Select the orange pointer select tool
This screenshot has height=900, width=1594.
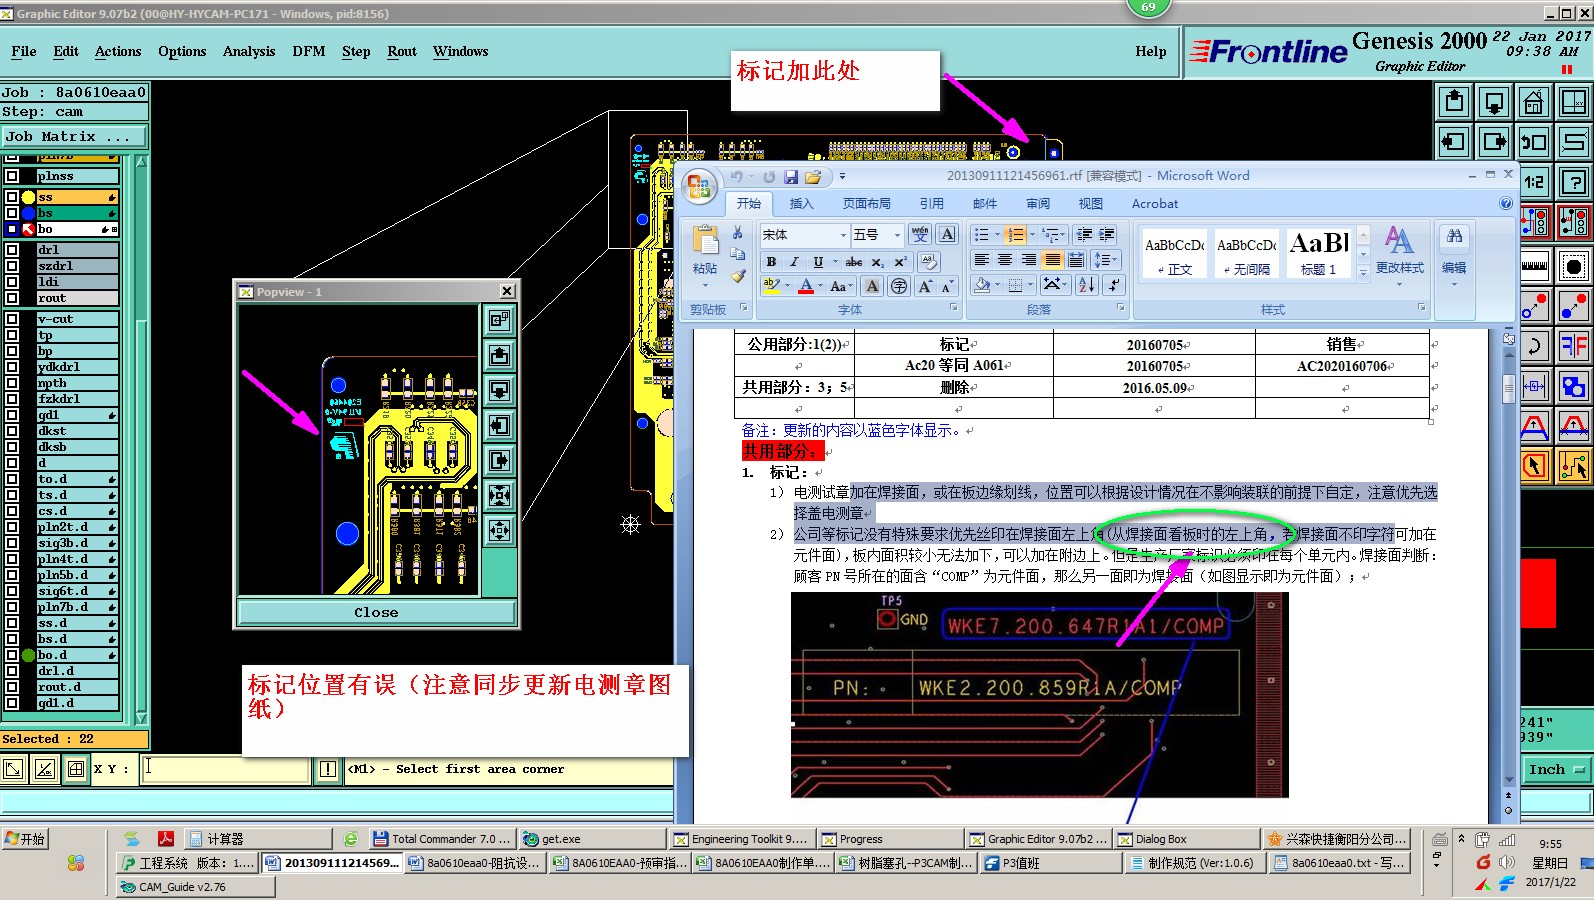pos(1534,466)
